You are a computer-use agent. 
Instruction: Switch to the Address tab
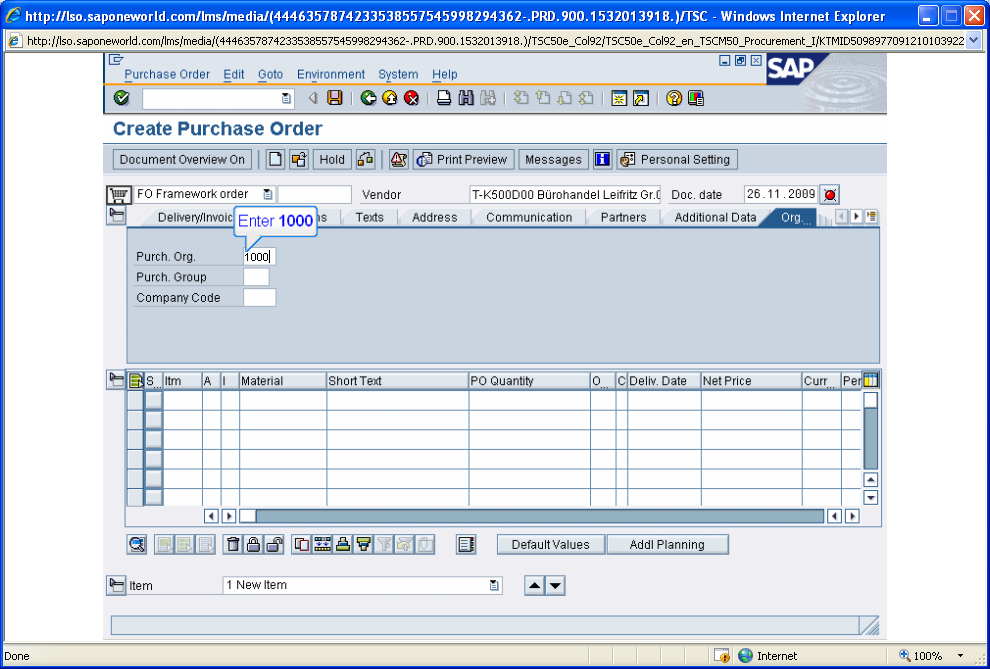click(x=434, y=217)
